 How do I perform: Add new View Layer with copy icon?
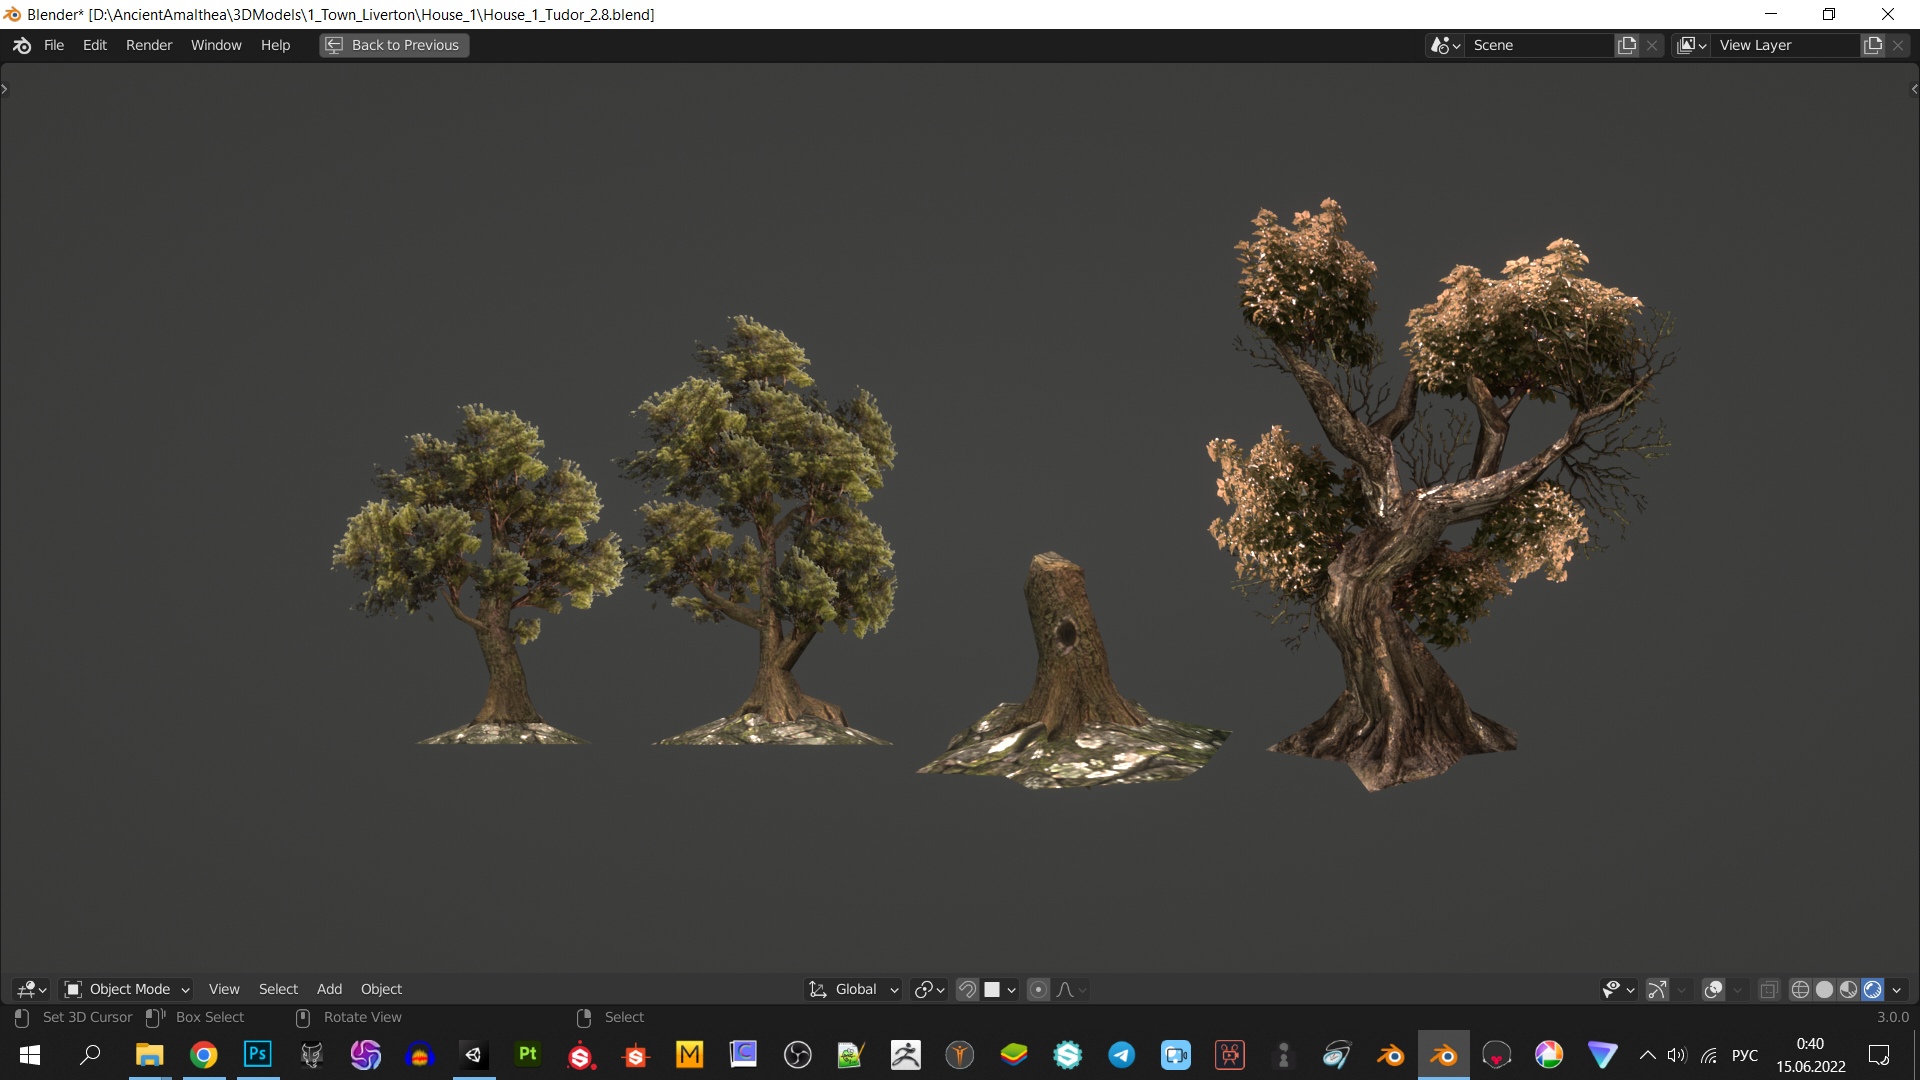1873,45
